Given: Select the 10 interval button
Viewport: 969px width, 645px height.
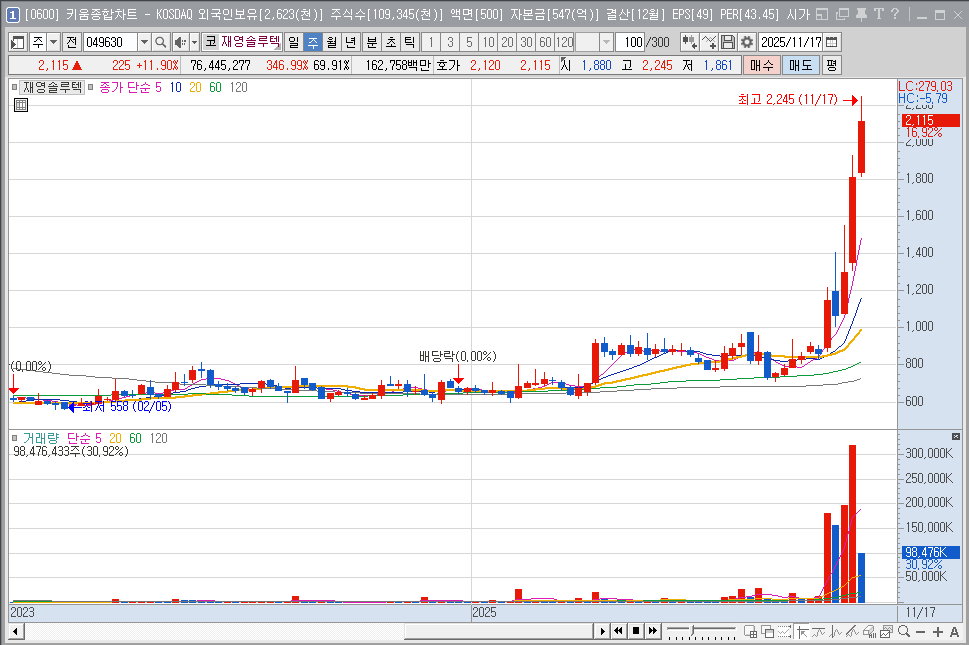Looking at the screenshot, I should pyautogui.click(x=488, y=42).
